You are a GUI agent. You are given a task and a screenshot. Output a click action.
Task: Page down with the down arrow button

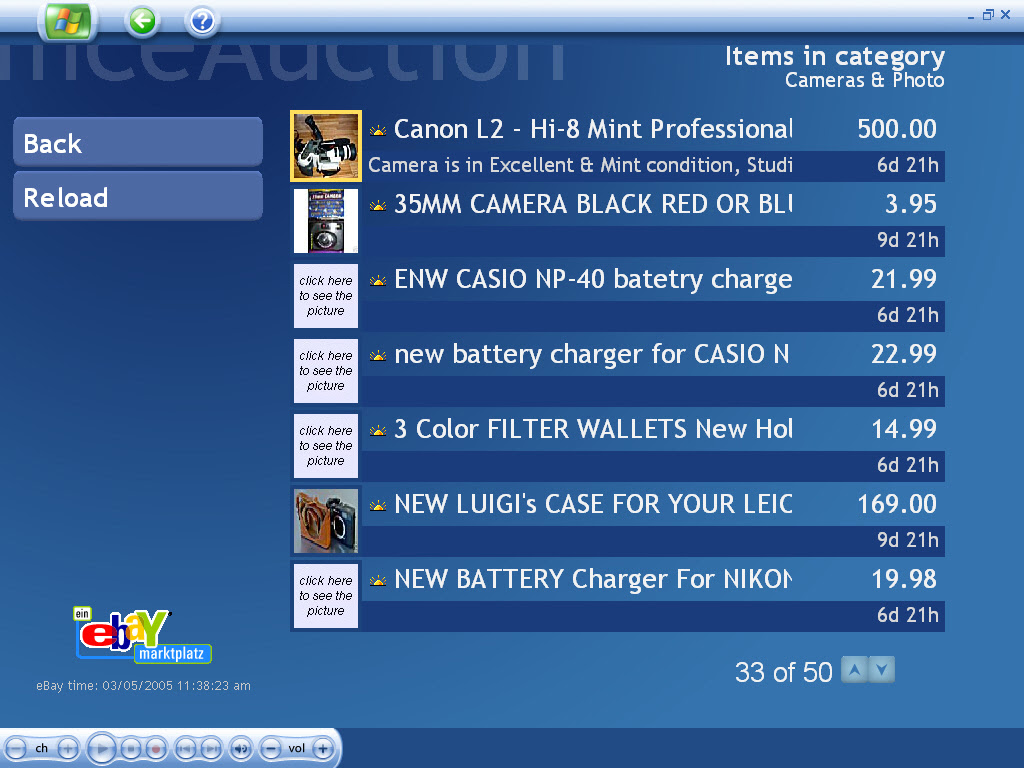click(882, 670)
